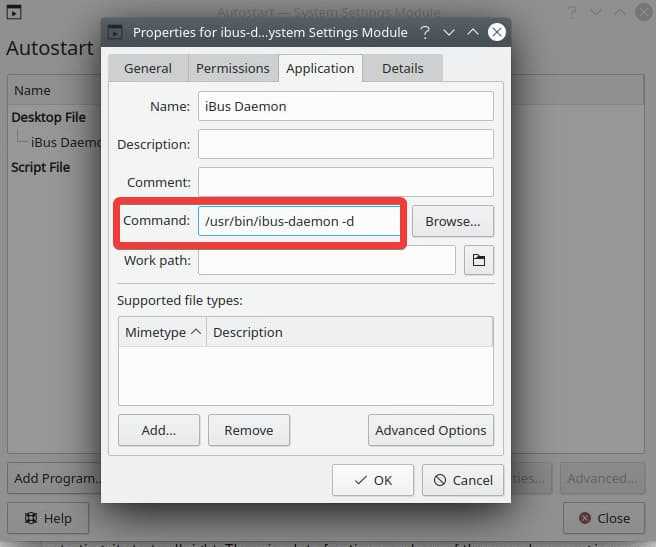Confirm with the OK button
The image size is (656, 547).
[372, 480]
